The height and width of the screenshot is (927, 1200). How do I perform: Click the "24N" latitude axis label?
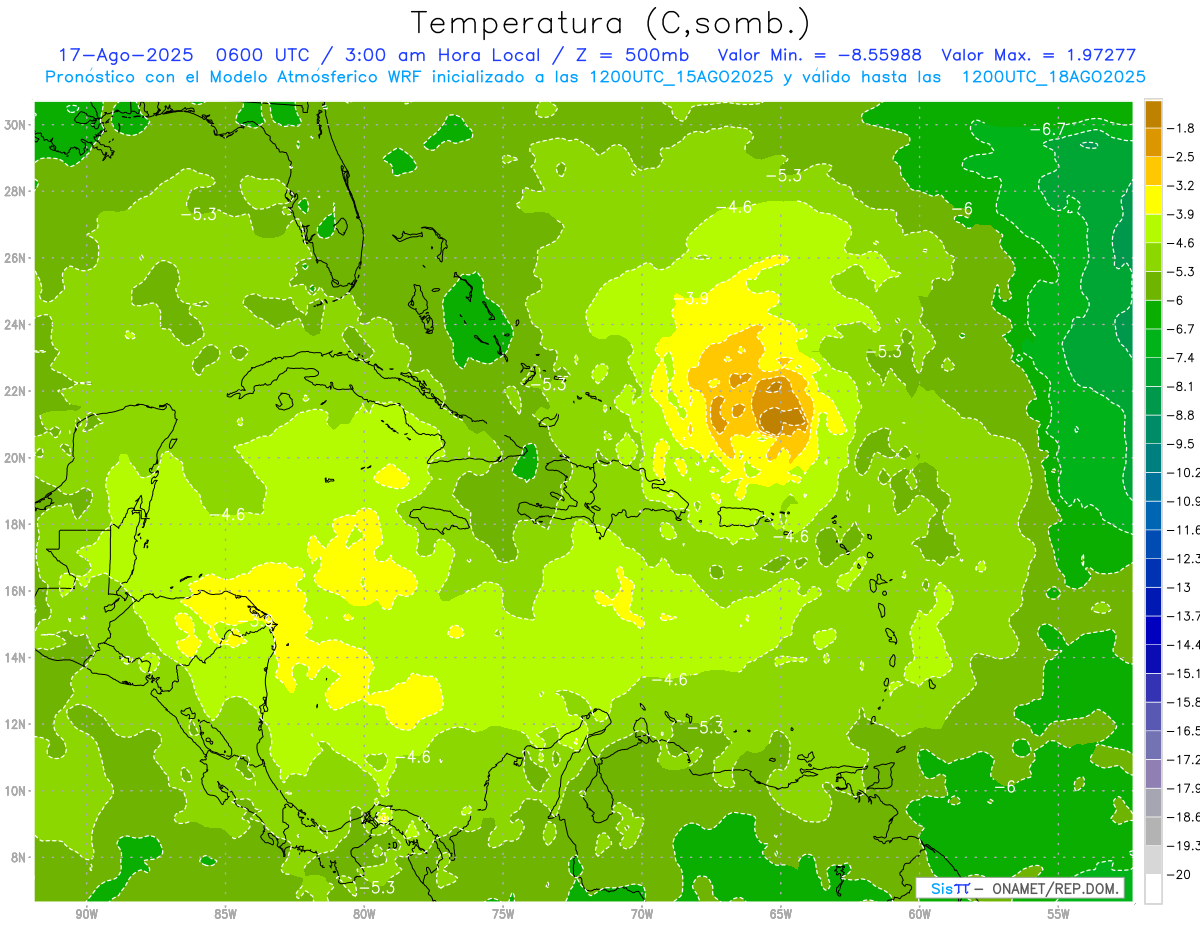point(17,324)
